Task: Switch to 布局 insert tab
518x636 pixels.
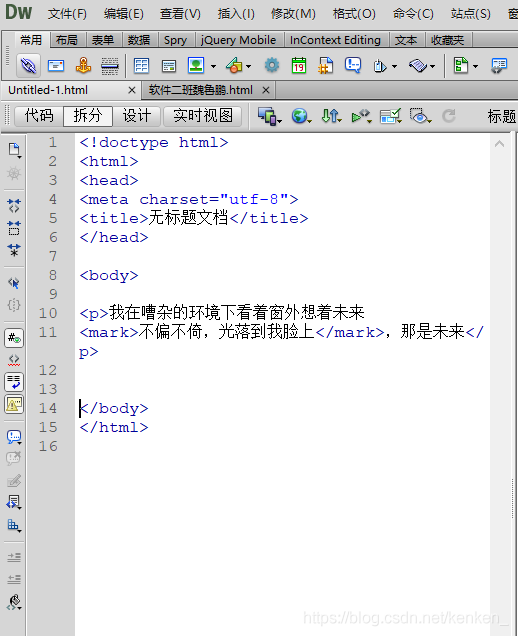Action: 67,40
